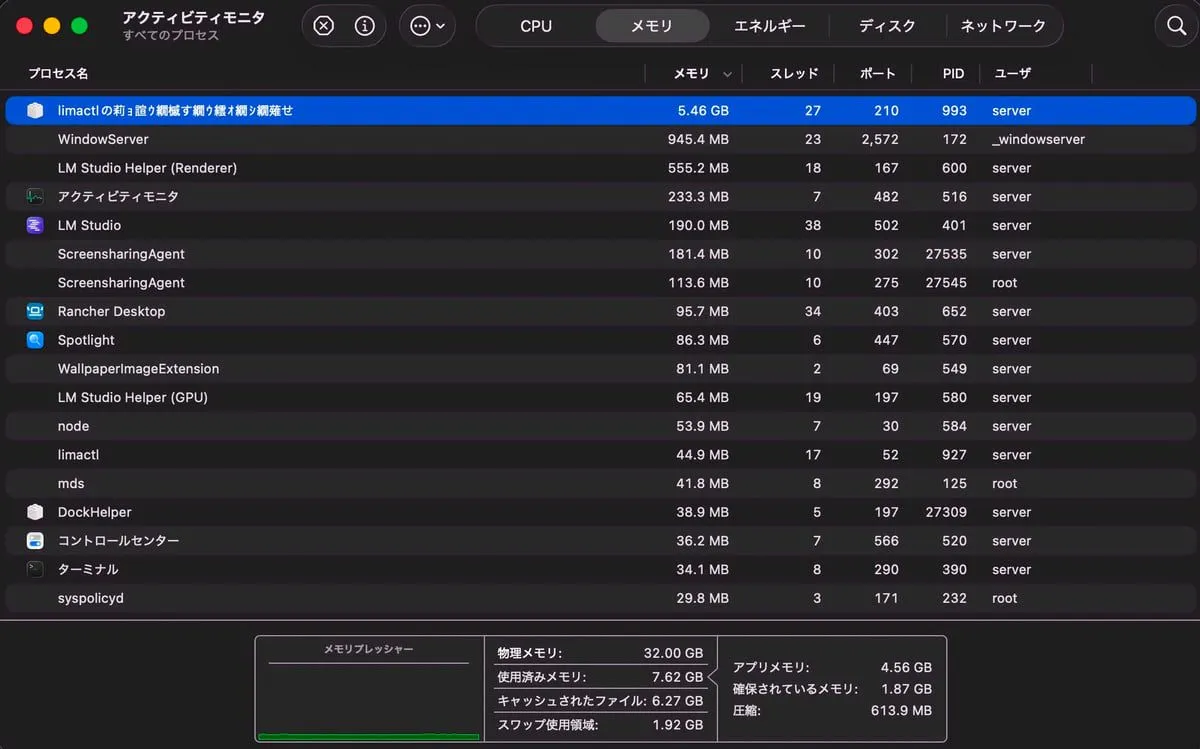Switch to the CPU tab

[x=536, y=26]
